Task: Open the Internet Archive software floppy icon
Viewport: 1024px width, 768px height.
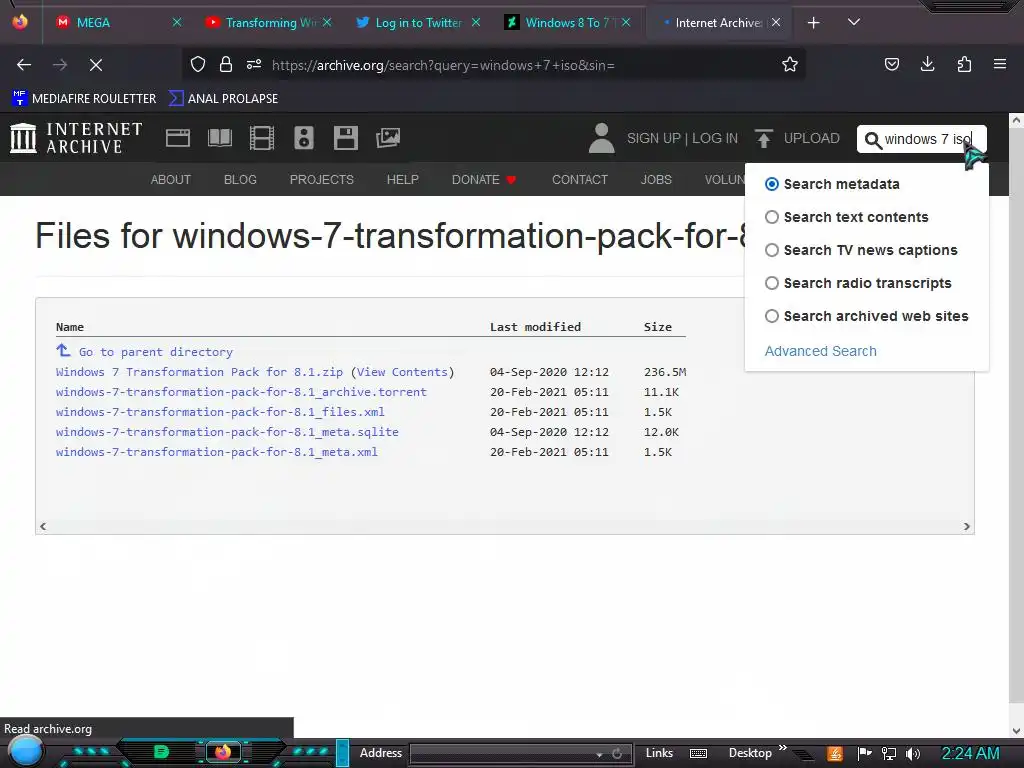Action: pos(345,138)
